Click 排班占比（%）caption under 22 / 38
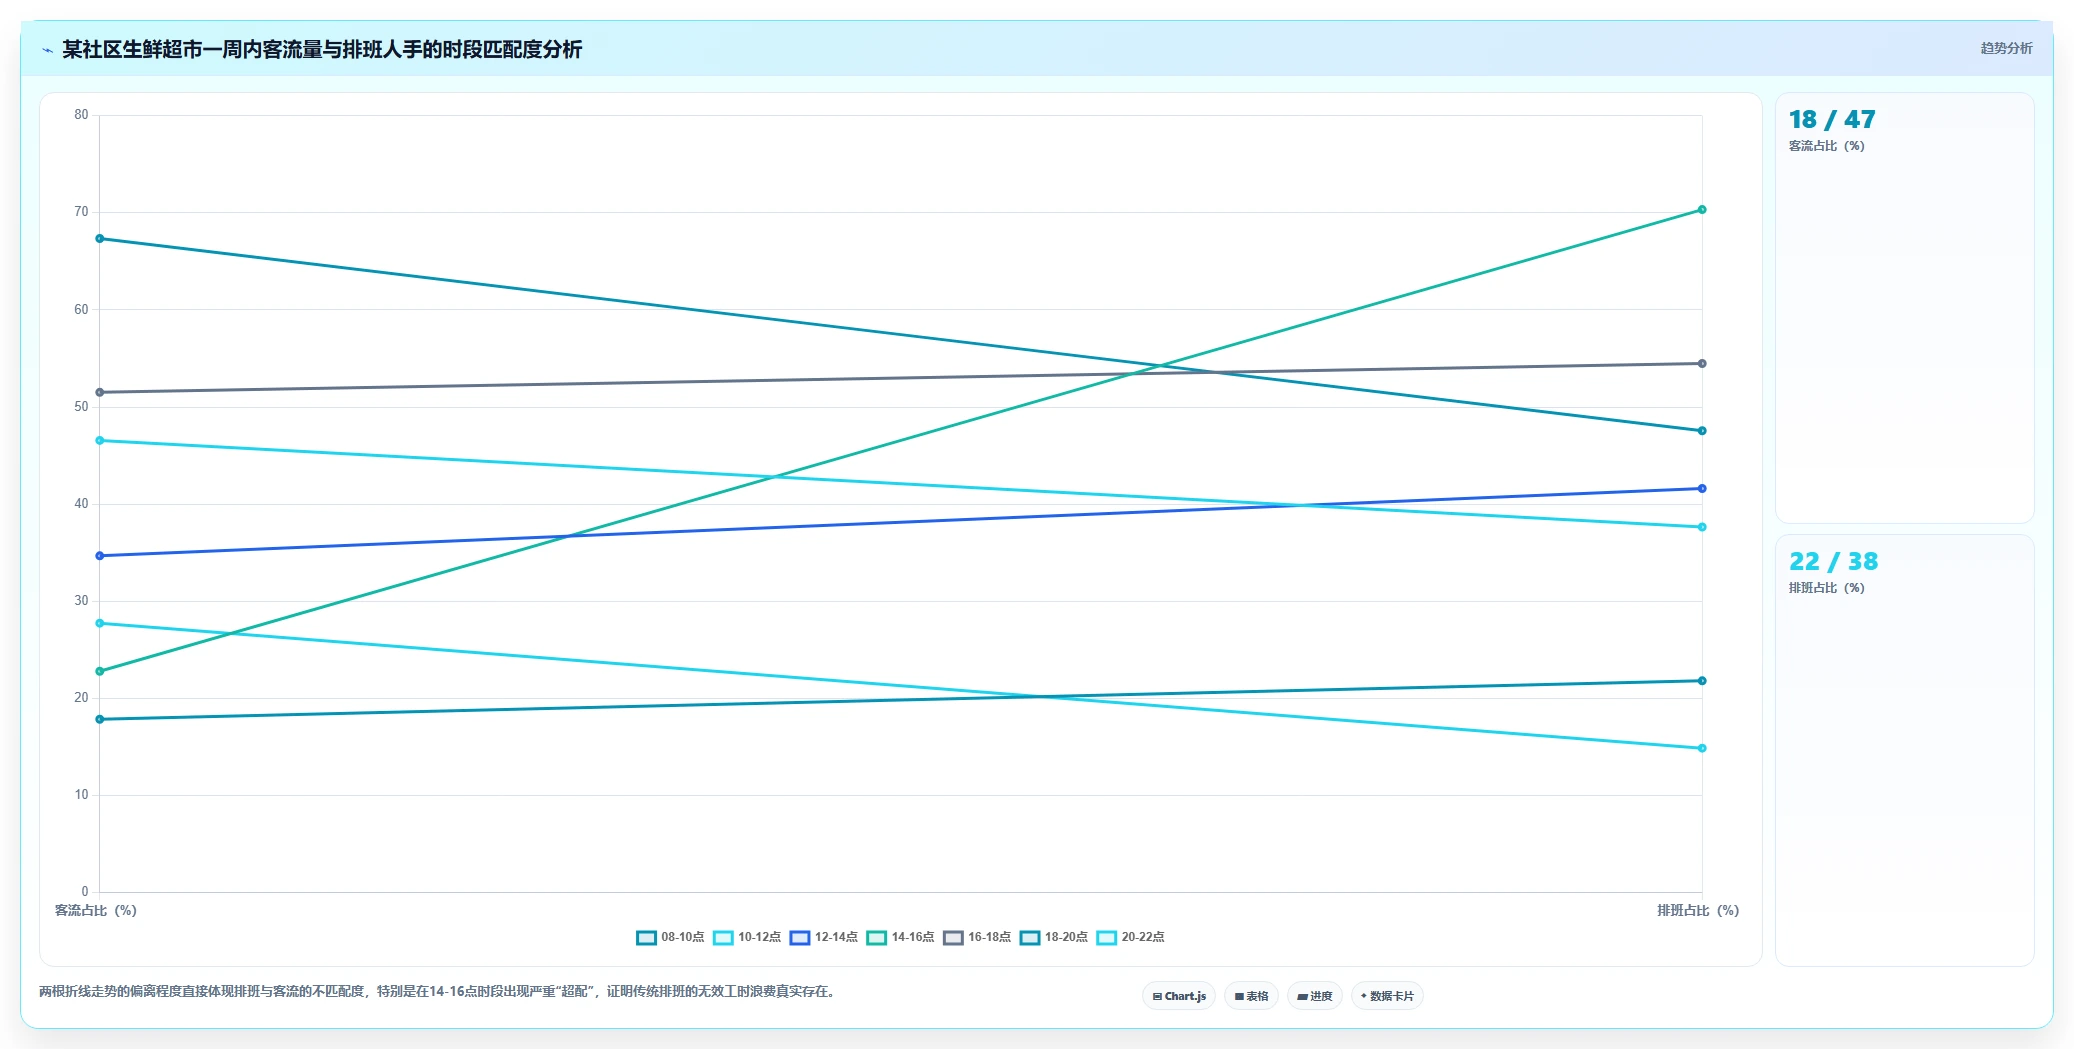The width and height of the screenshot is (2074, 1049). 1826,588
